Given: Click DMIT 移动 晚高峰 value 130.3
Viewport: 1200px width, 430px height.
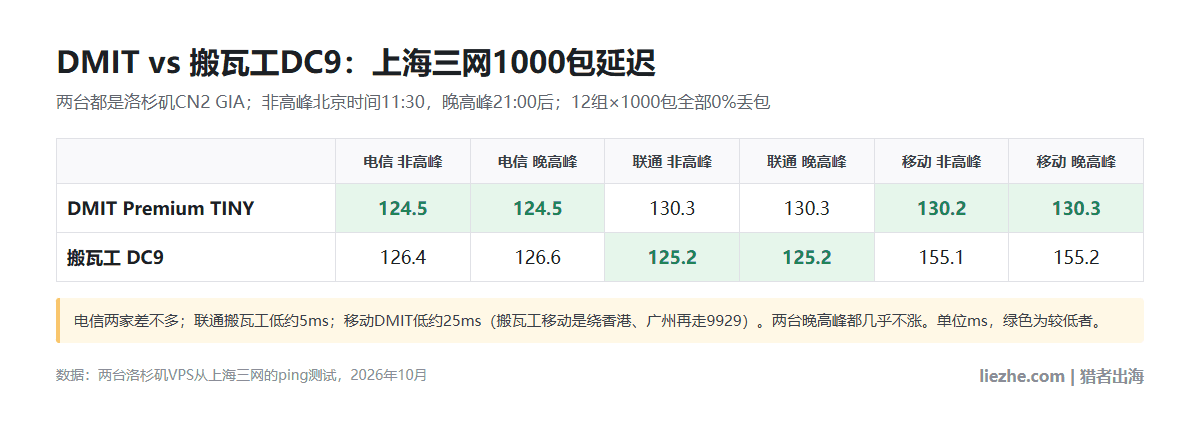Looking at the screenshot, I should point(1076,208).
